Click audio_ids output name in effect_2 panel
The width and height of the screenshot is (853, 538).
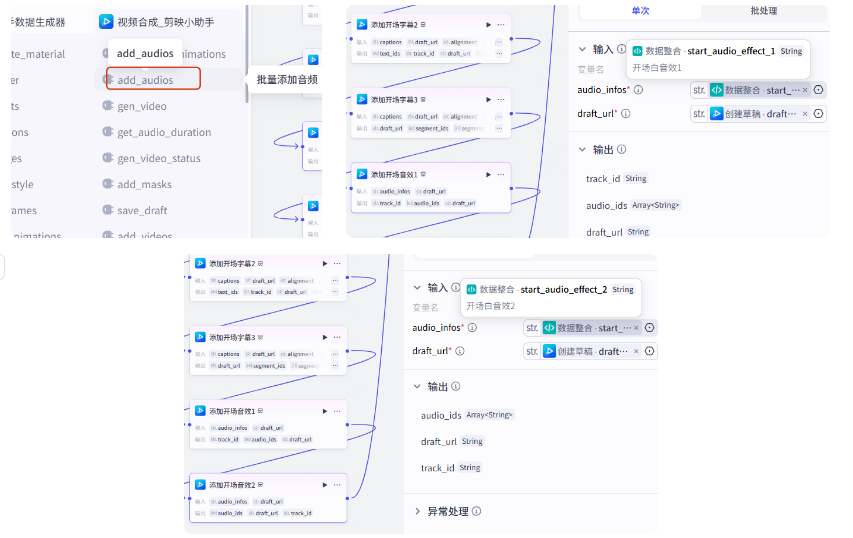(x=441, y=415)
